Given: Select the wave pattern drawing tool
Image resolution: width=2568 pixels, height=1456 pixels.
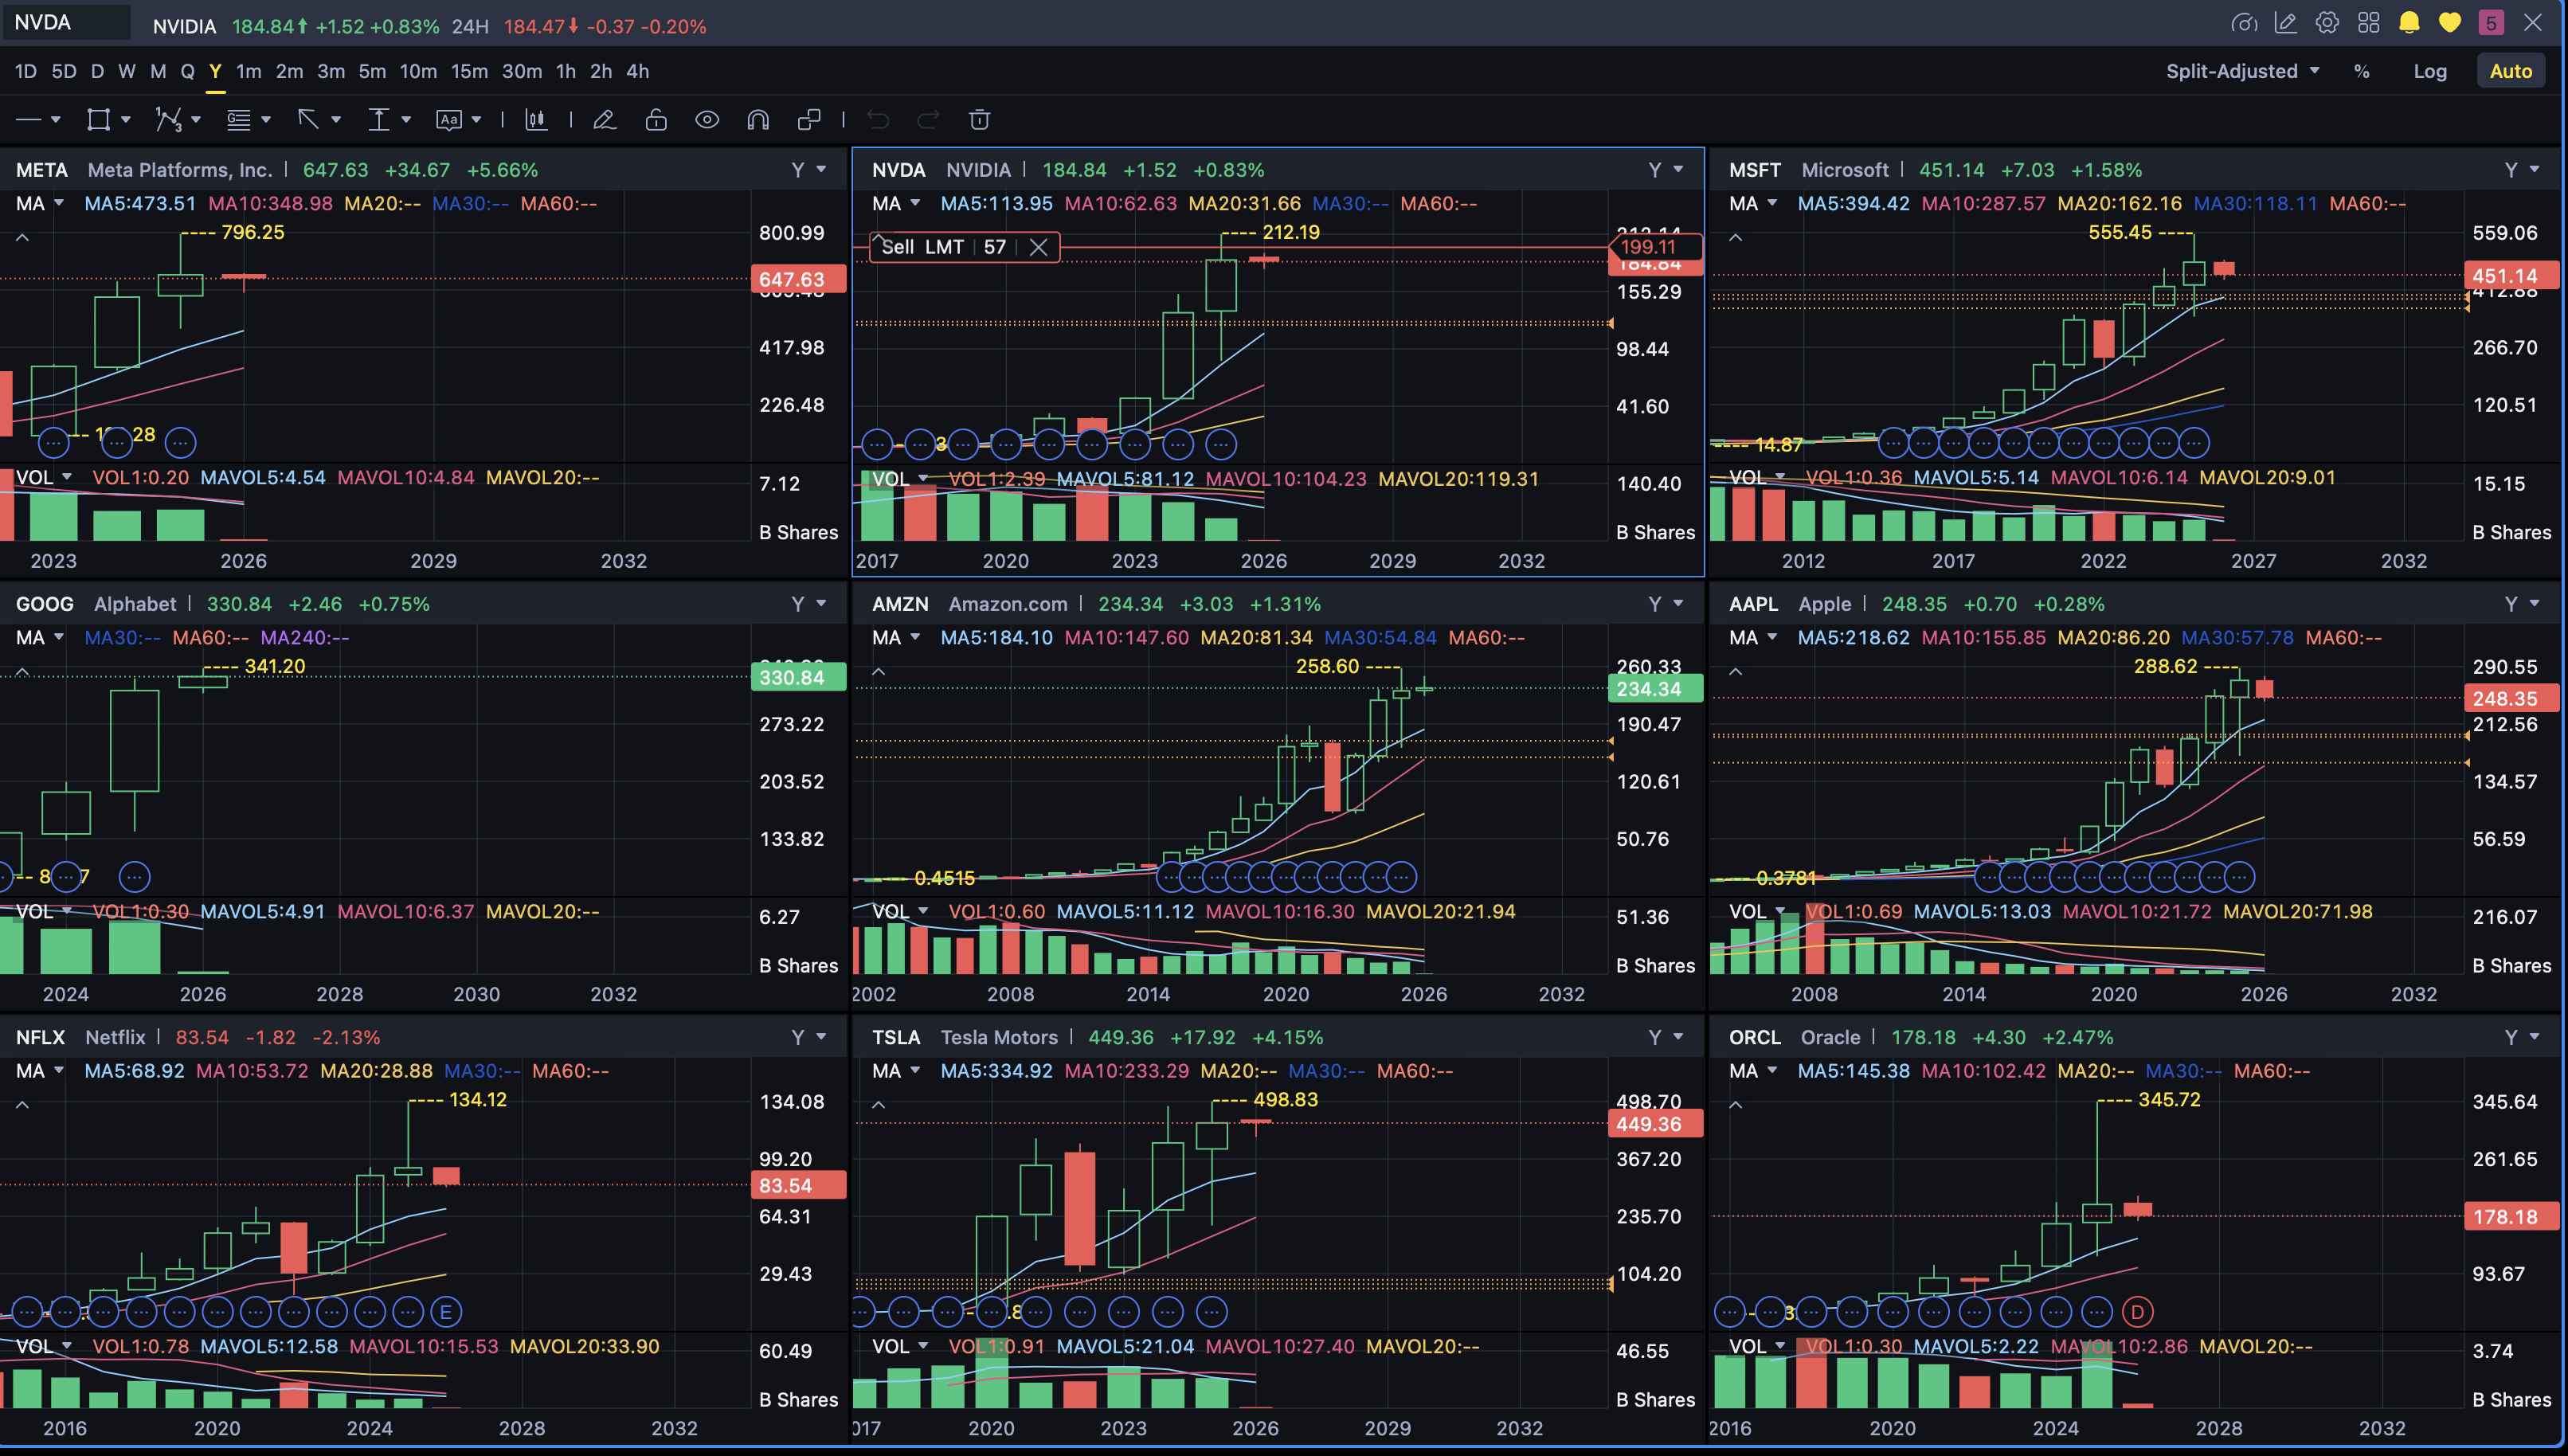Looking at the screenshot, I should tap(168, 120).
